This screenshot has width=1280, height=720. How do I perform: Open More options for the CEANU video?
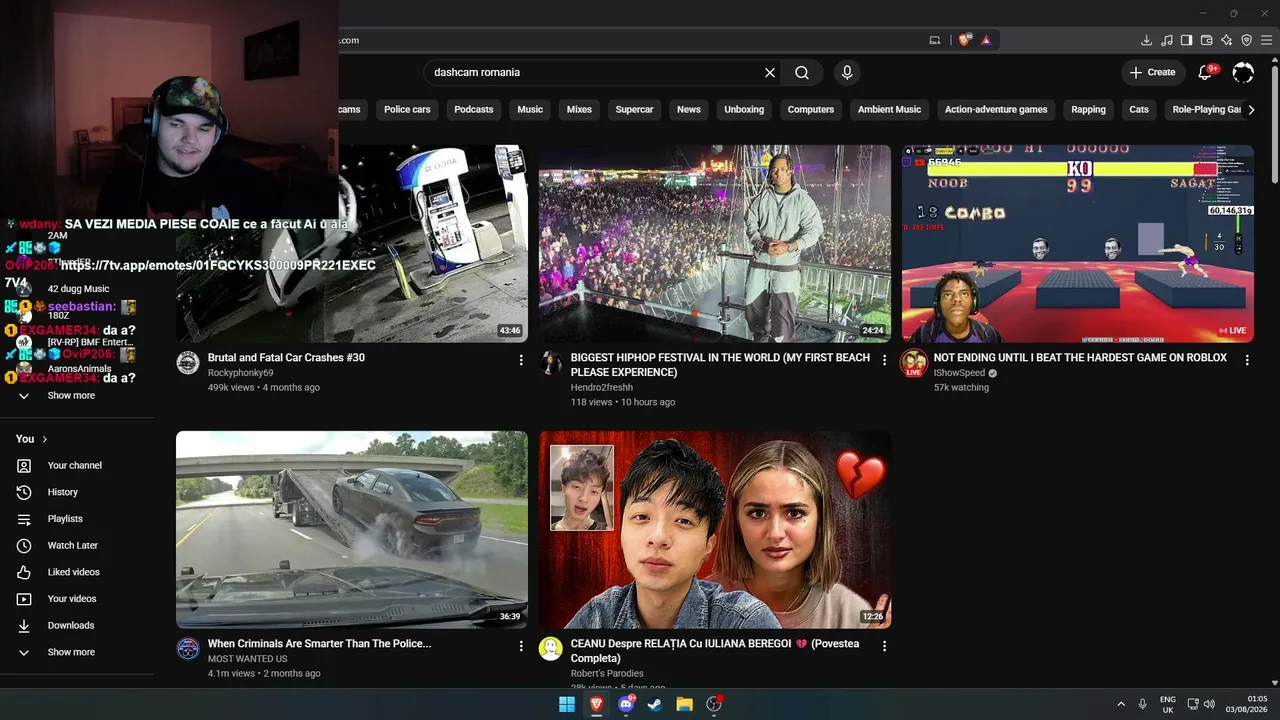click(884, 646)
